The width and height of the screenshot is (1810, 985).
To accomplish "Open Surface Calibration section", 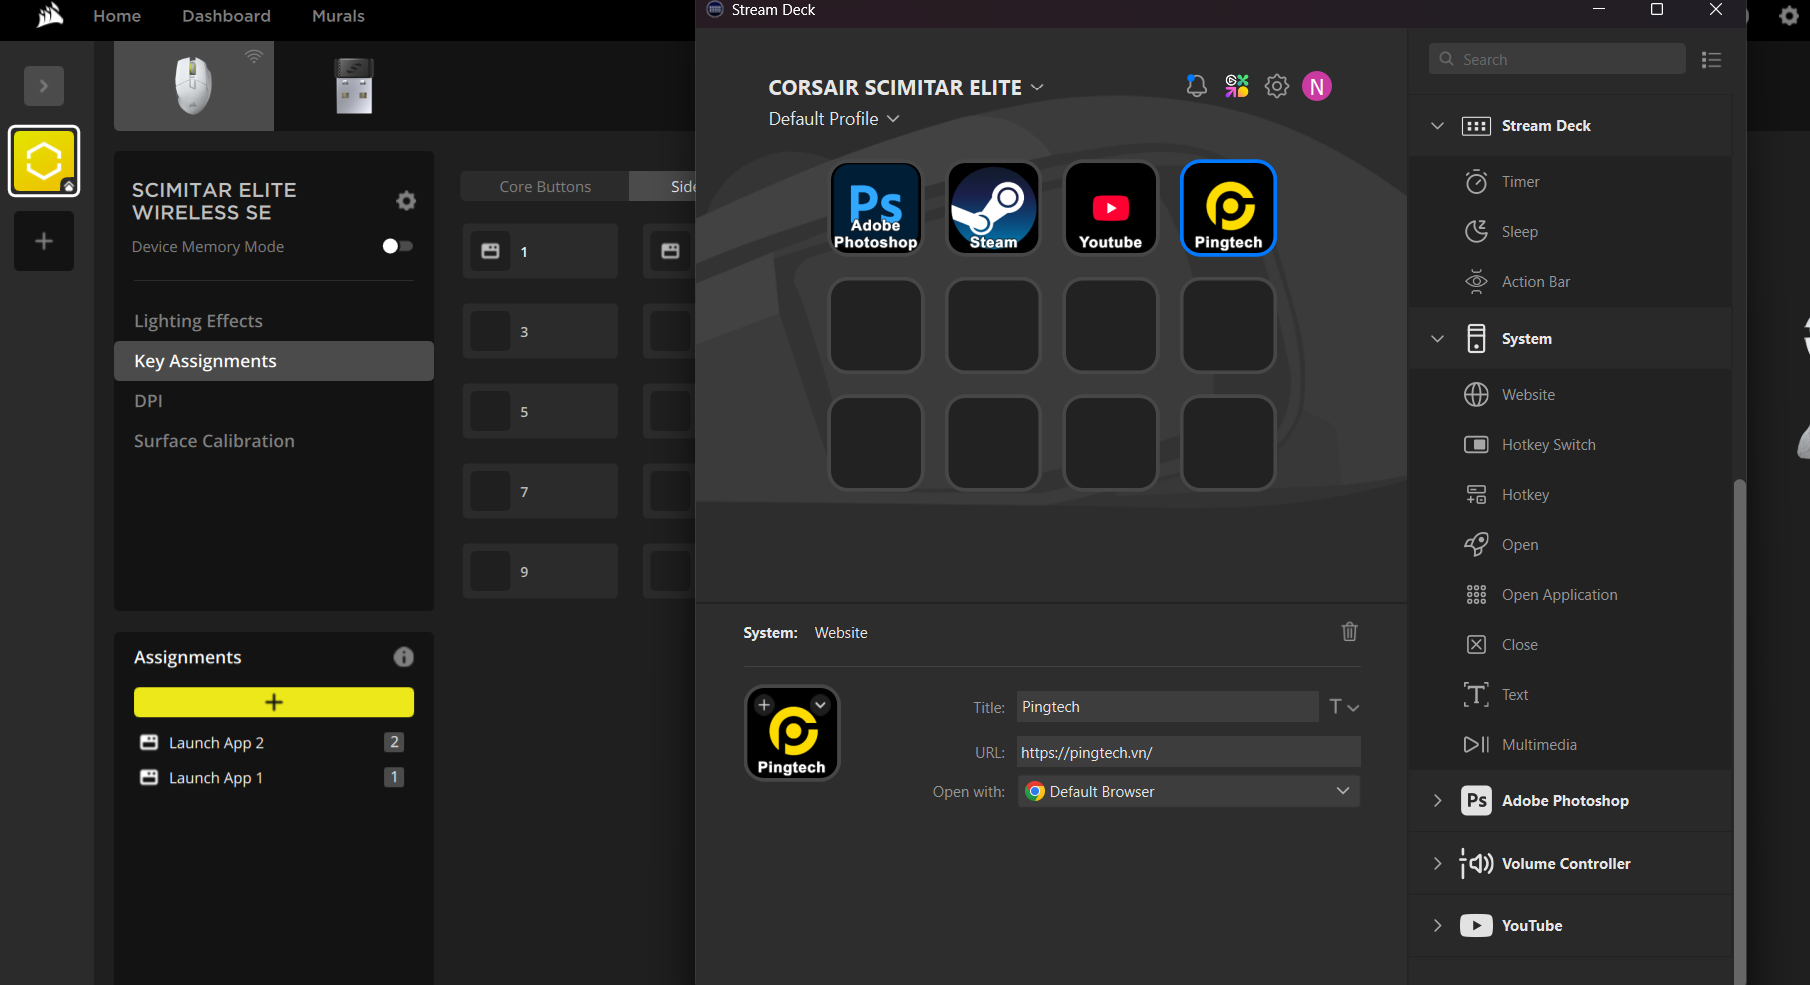I will (274, 441).
